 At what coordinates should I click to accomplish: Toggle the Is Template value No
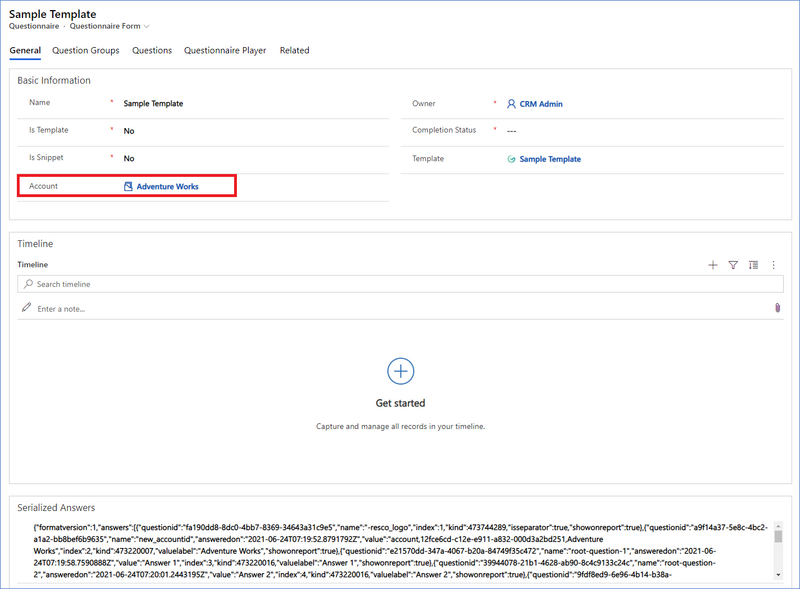[x=129, y=131]
